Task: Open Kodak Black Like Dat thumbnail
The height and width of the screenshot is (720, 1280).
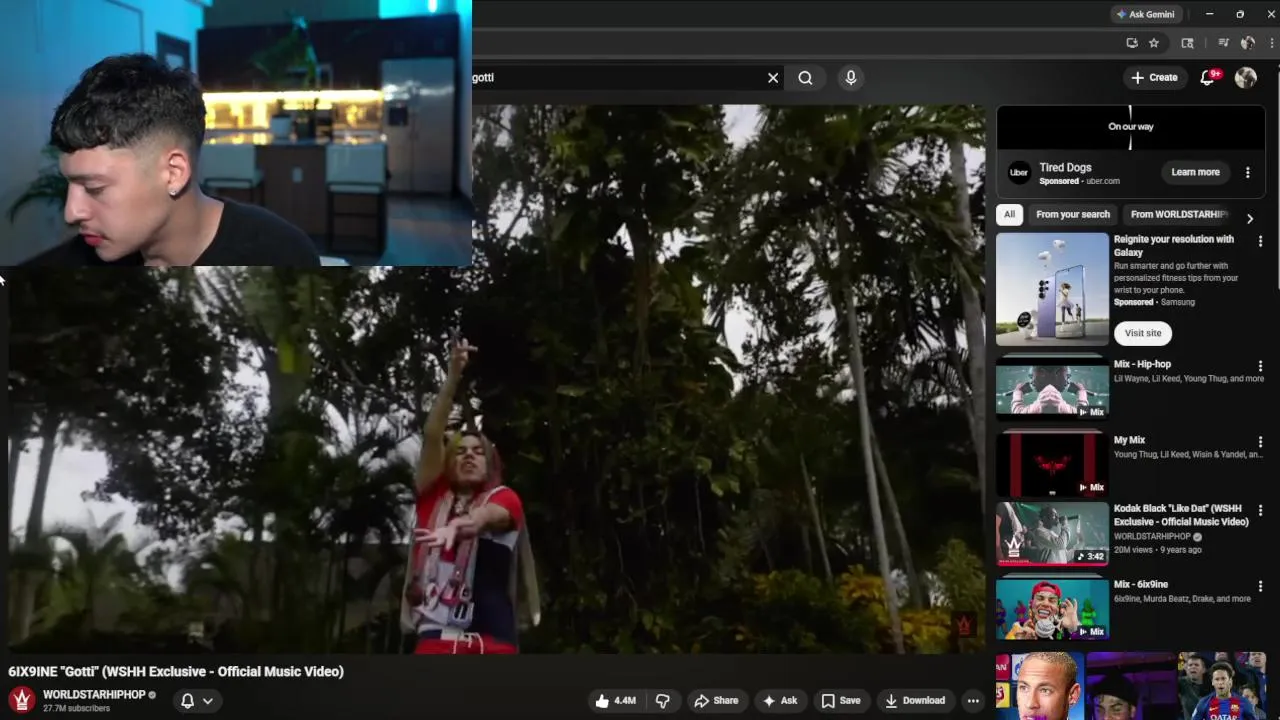Action: [x=1052, y=533]
